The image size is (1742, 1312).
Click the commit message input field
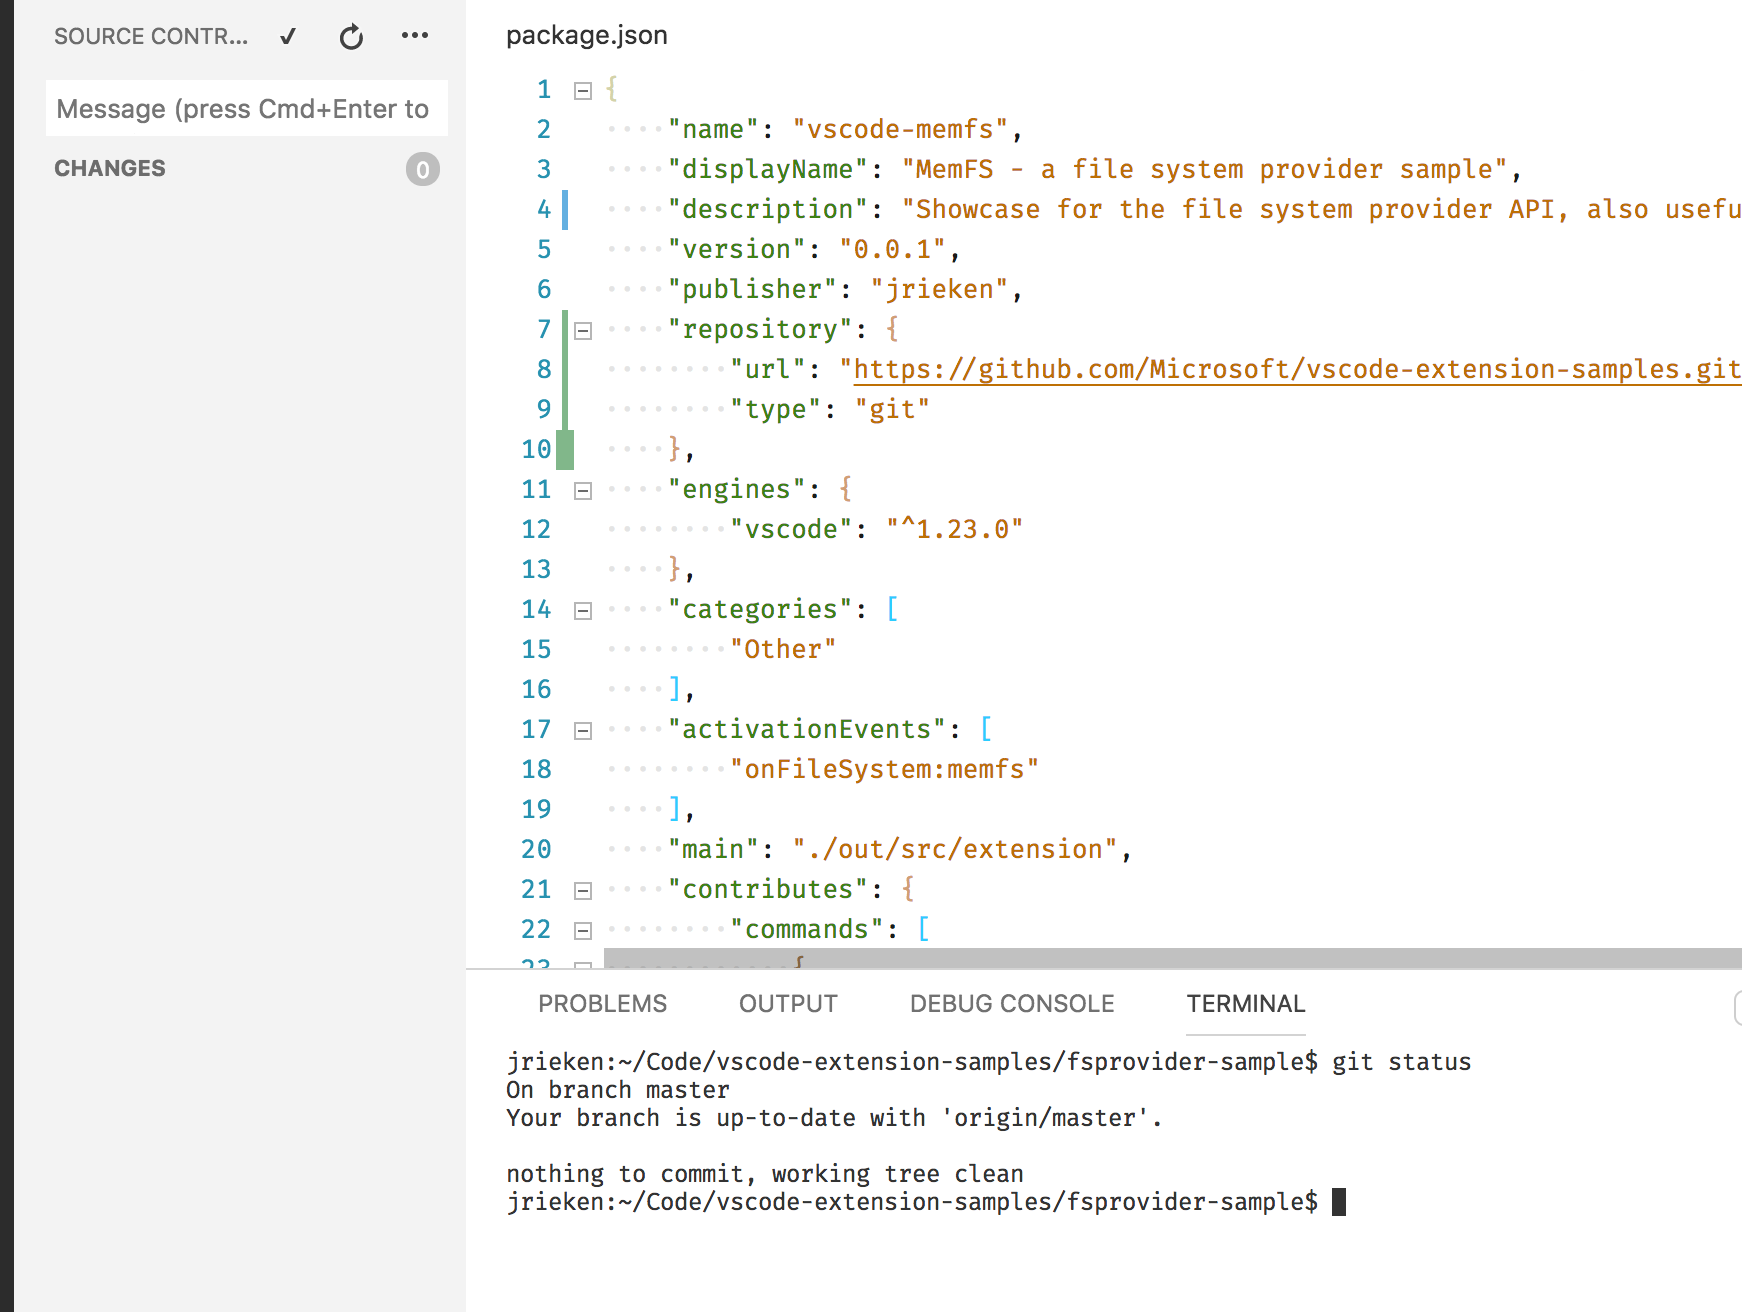245,108
